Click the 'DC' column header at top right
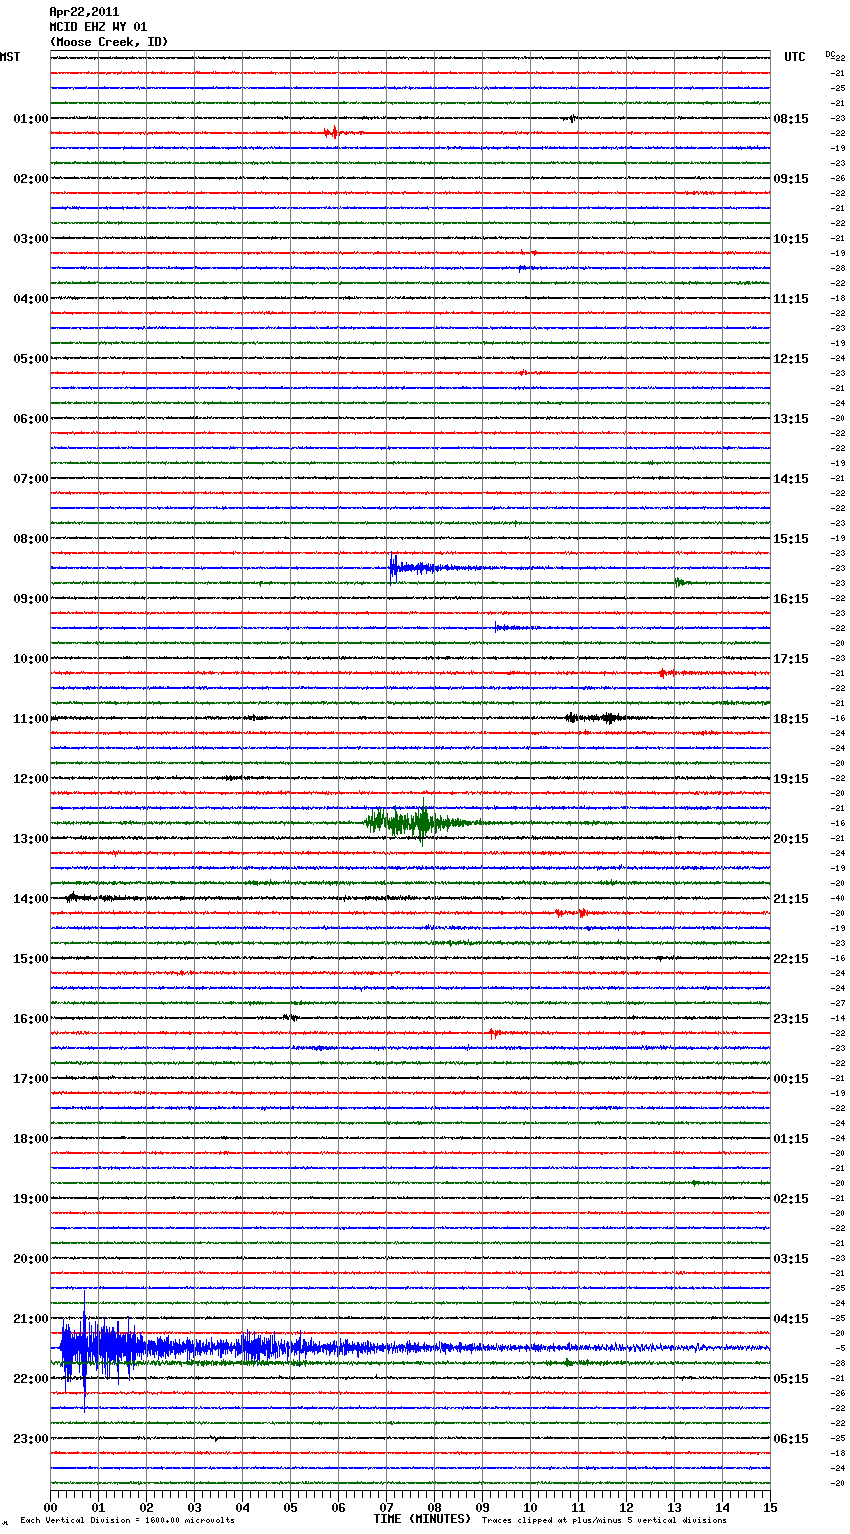 click(x=830, y=54)
